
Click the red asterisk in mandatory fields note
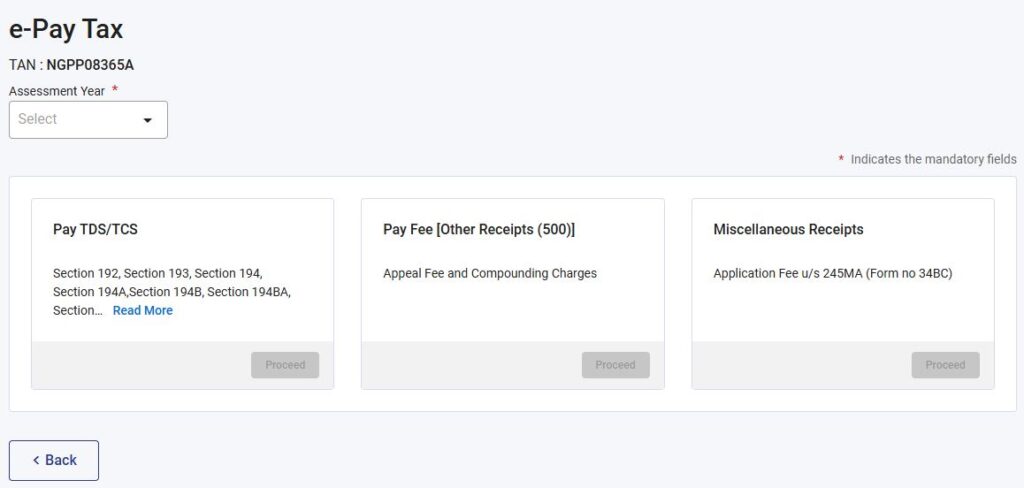pyautogui.click(x=841, y=160)
